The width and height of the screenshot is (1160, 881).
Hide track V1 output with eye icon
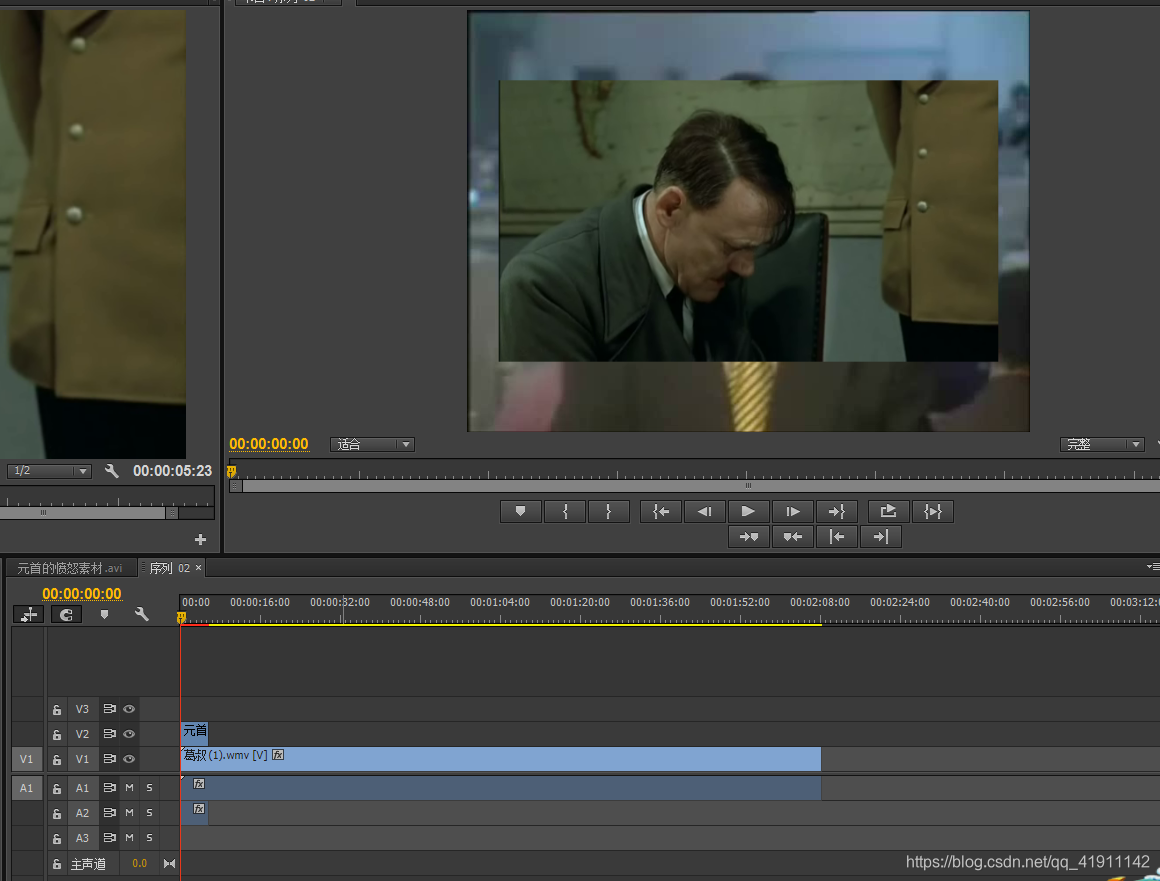point(129,759)
